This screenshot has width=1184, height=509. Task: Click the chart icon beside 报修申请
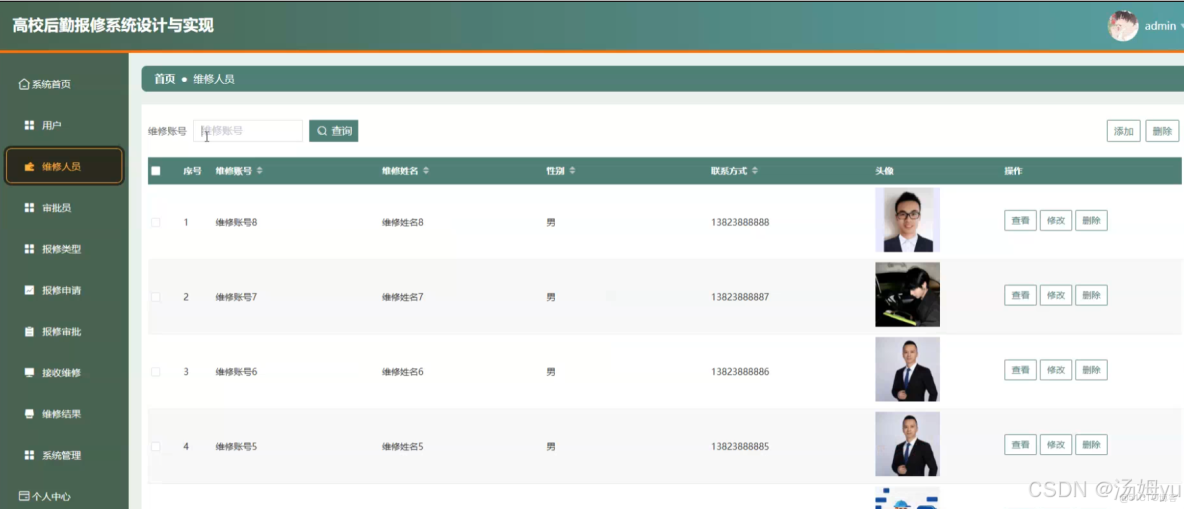pyautogui.click(x=29, y=290)
